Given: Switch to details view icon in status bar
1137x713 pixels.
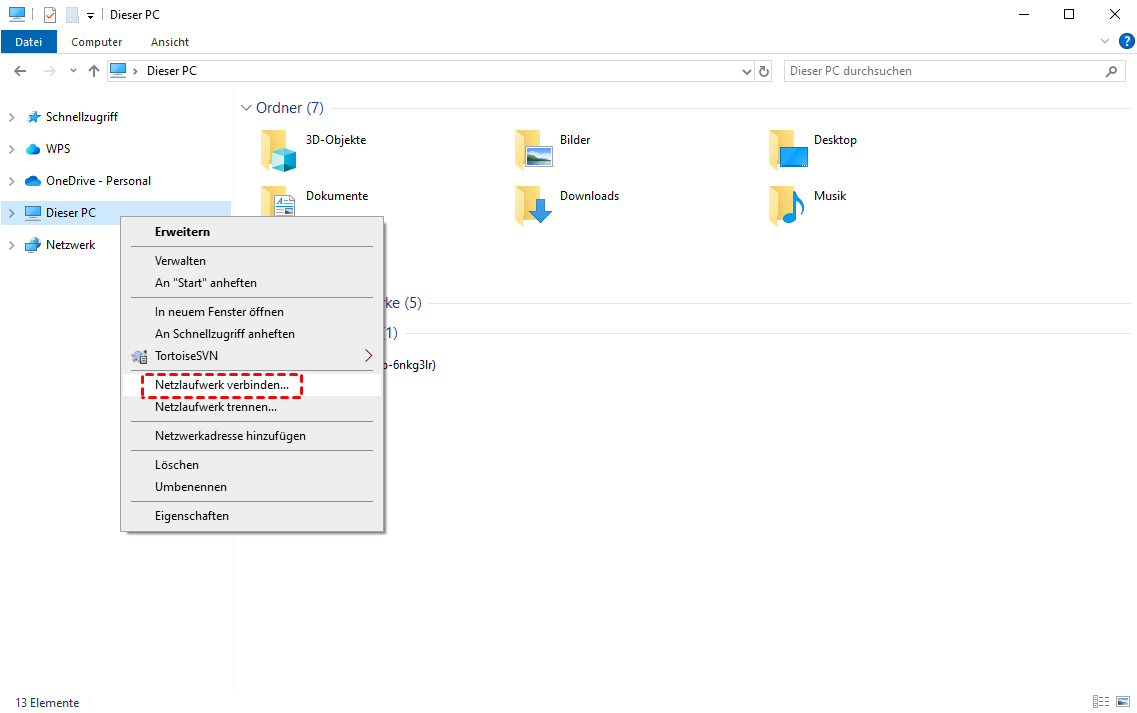Looking at the screenshot, I should [1101, 701].
